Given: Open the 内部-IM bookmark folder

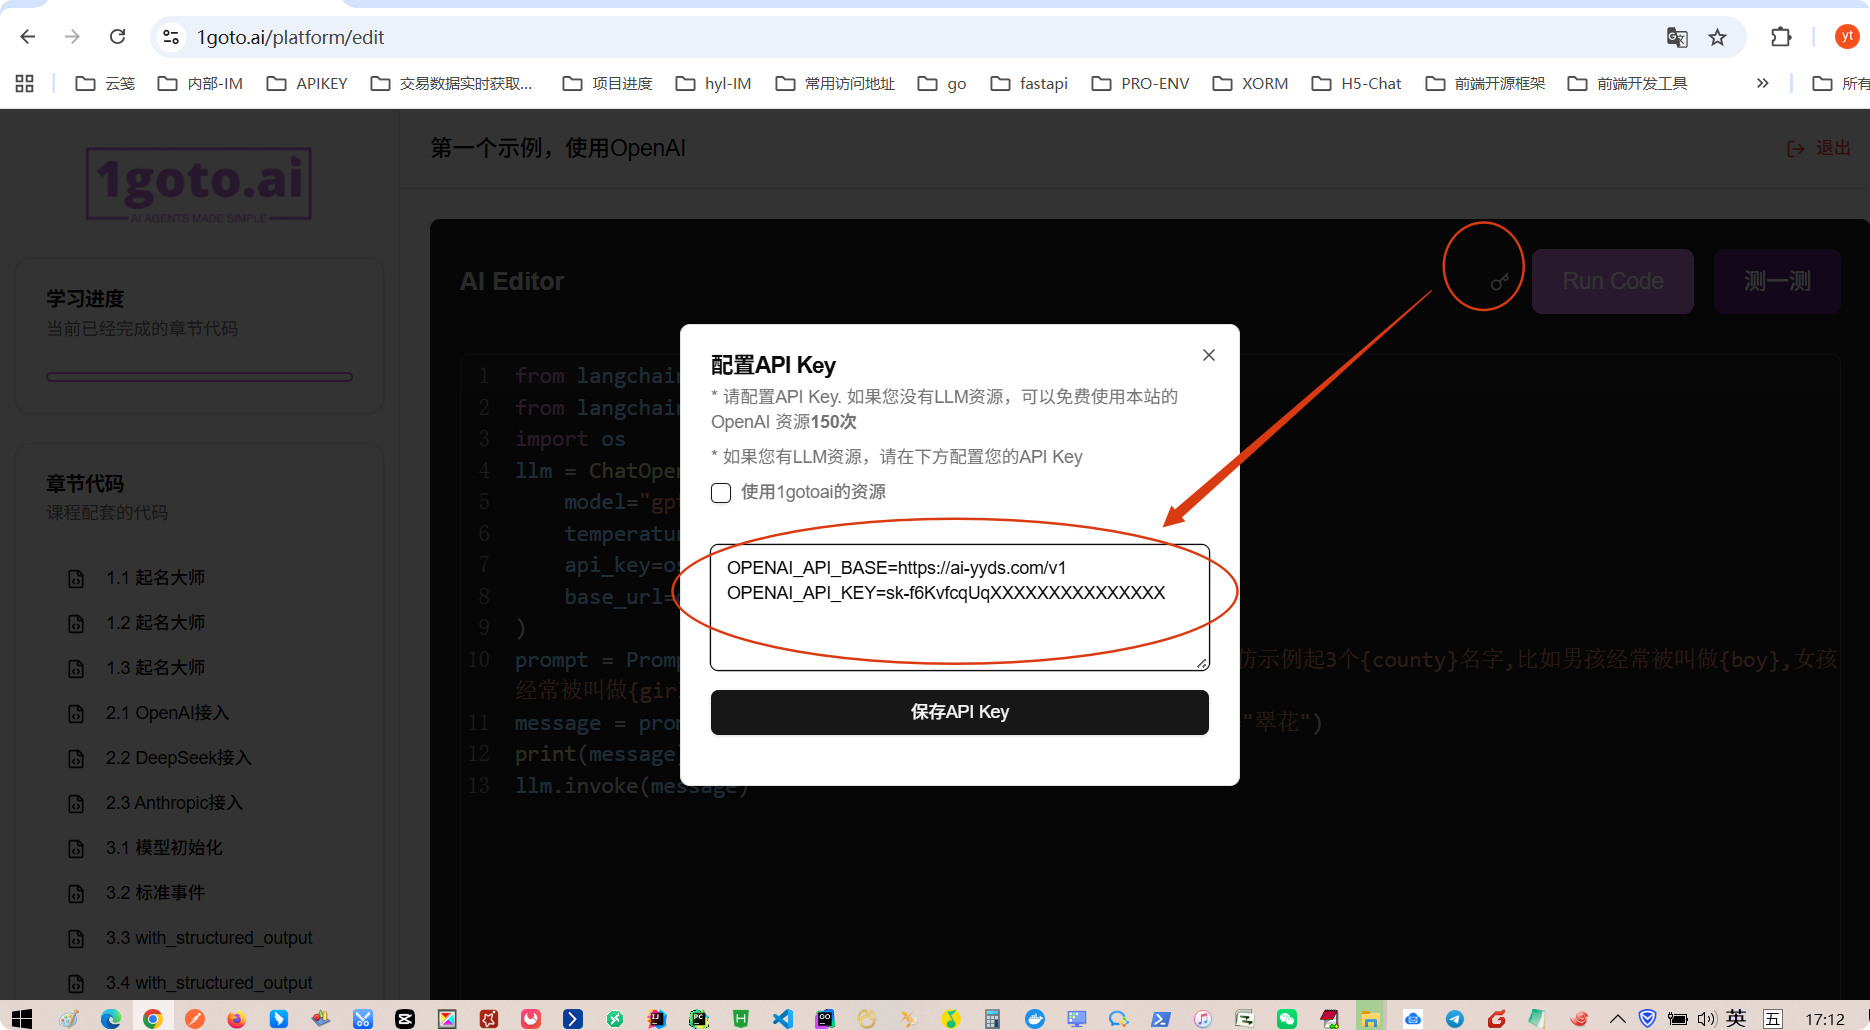Looking at the screenshot, I should 200,83.
